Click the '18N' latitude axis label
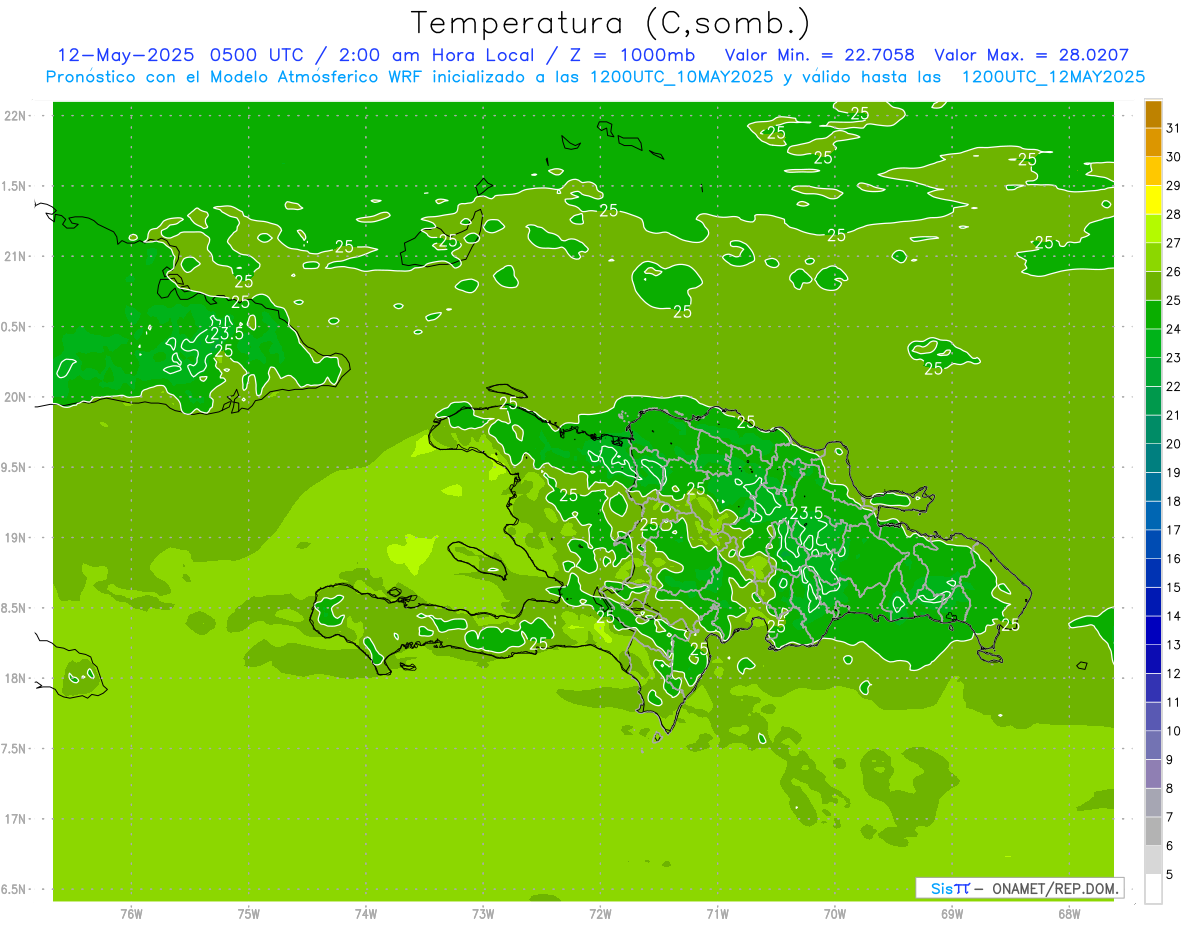This screenshot has width=1200, height=927. tap(16, 678)
